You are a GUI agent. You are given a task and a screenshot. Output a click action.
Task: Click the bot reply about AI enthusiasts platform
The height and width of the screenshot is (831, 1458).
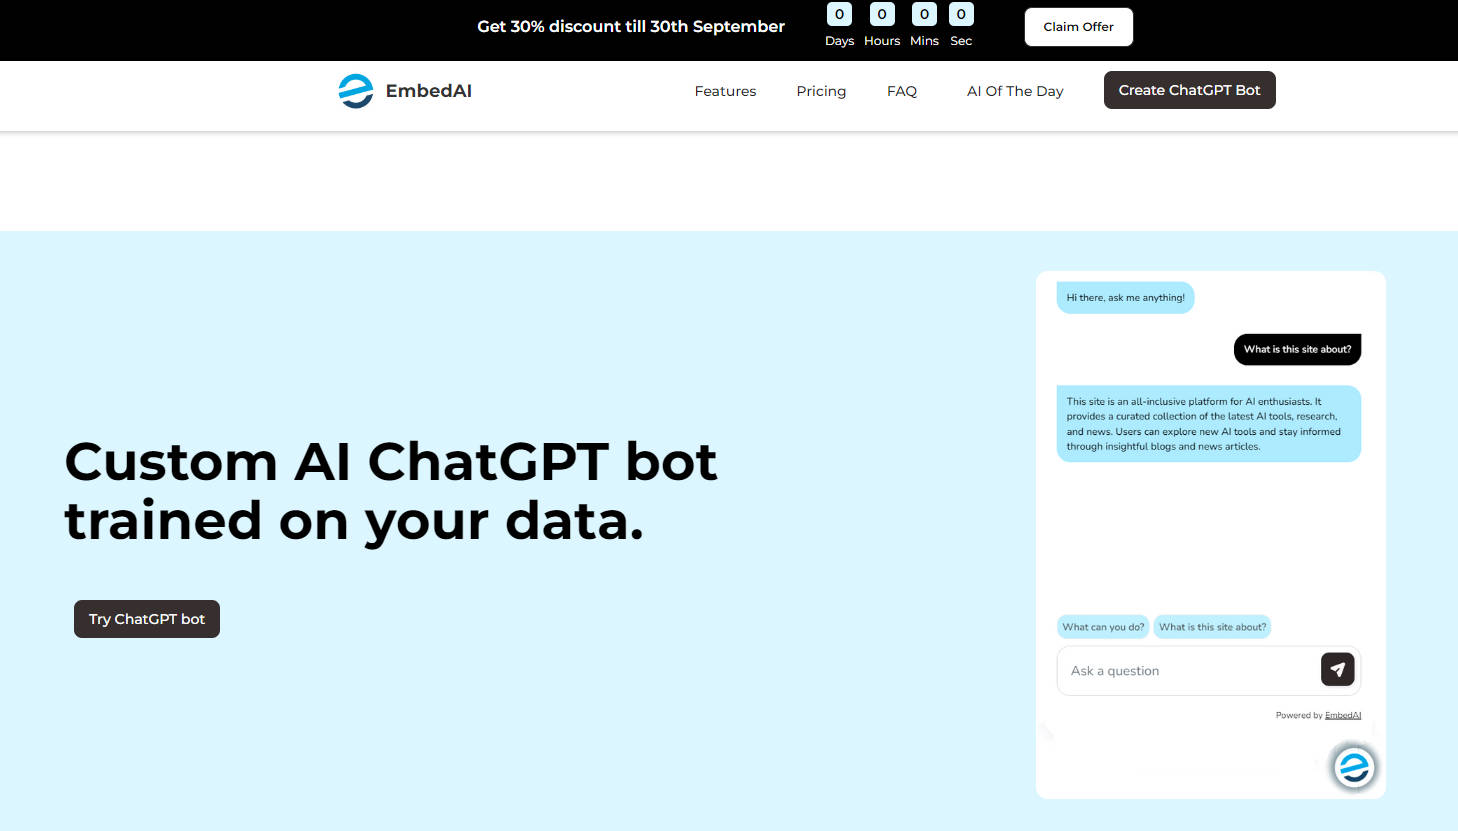click(1208, 424)
